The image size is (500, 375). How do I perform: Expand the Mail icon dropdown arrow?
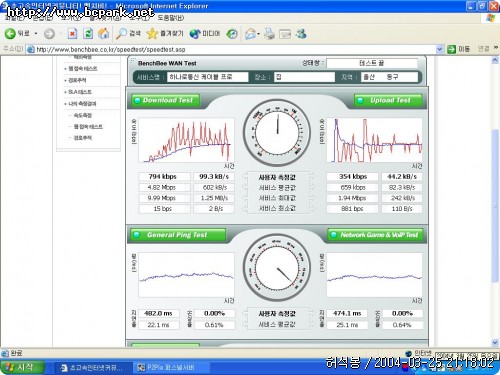258,34
